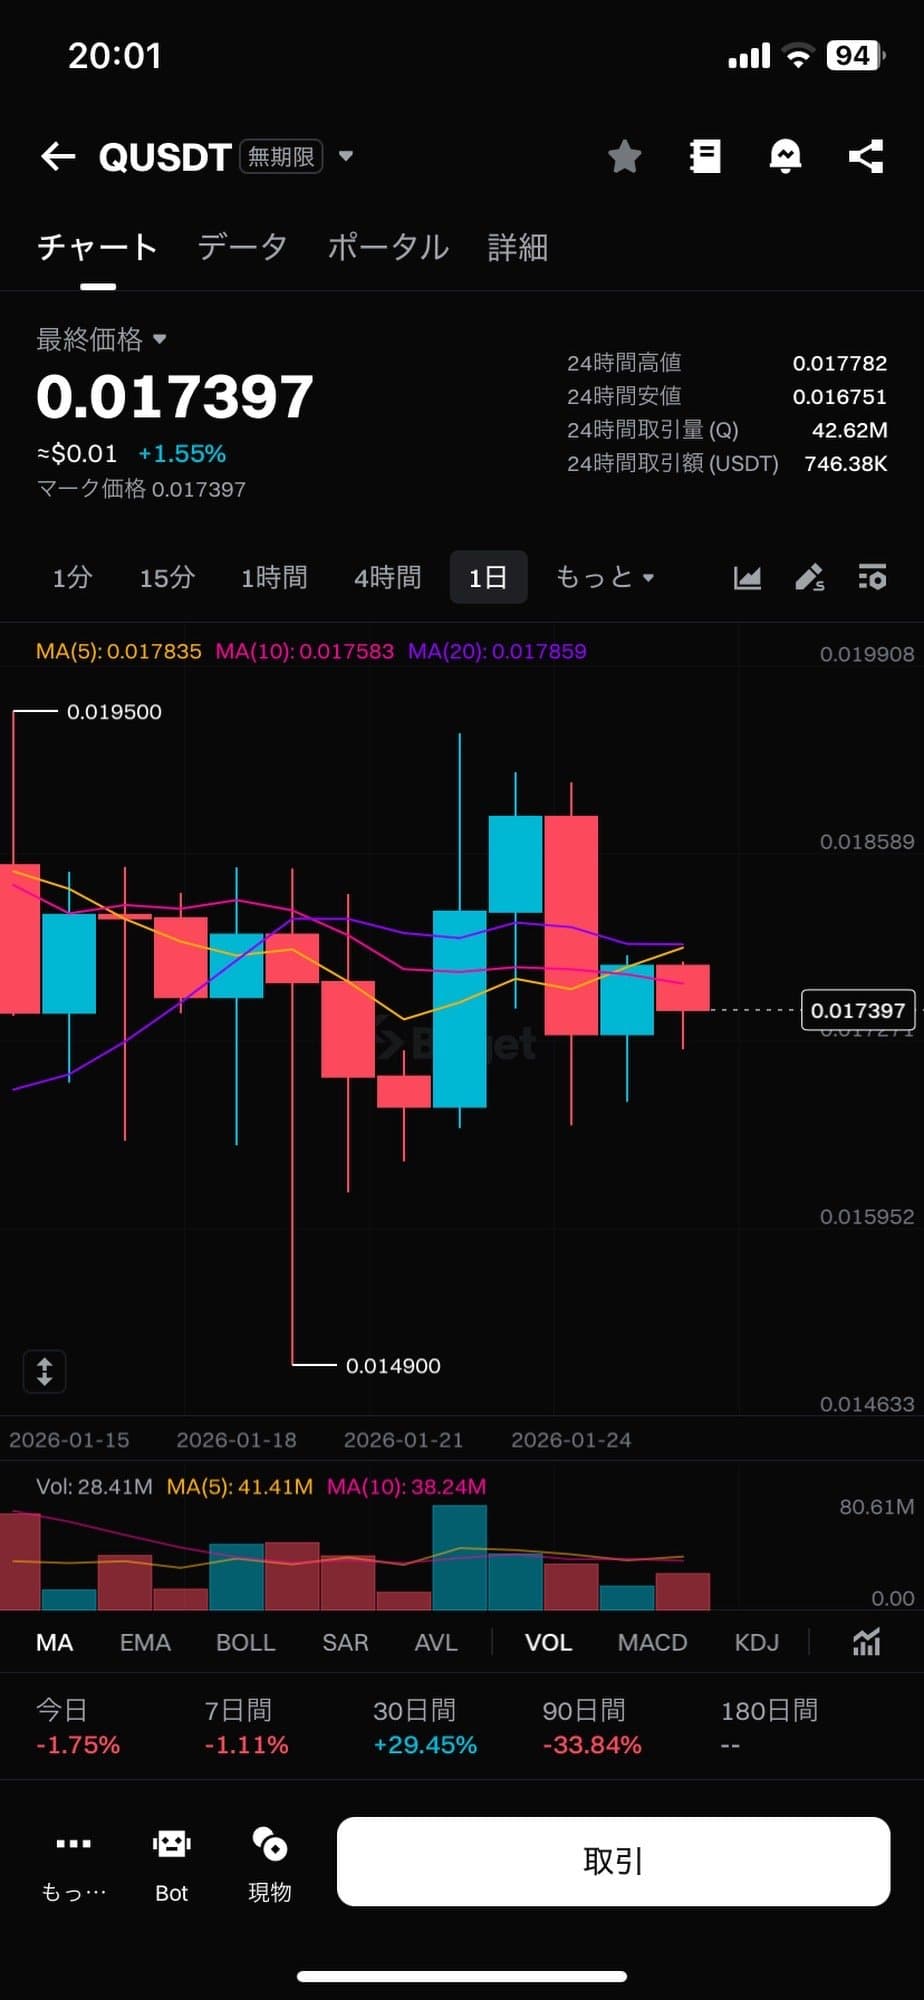Open the 現物 spot trading button
This screenshot has height=2000, width=924.
[x=269, y=1862]
